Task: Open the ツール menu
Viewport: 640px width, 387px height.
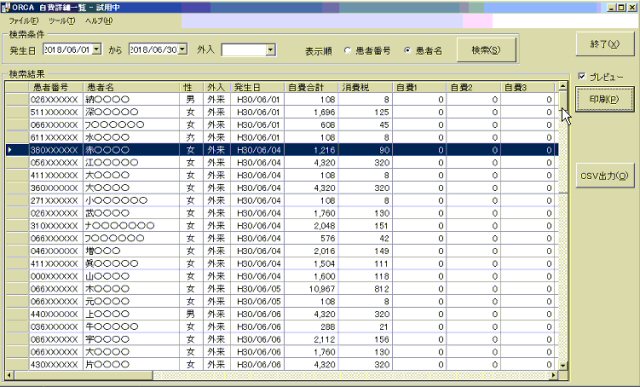Action: tap(61, 21)
